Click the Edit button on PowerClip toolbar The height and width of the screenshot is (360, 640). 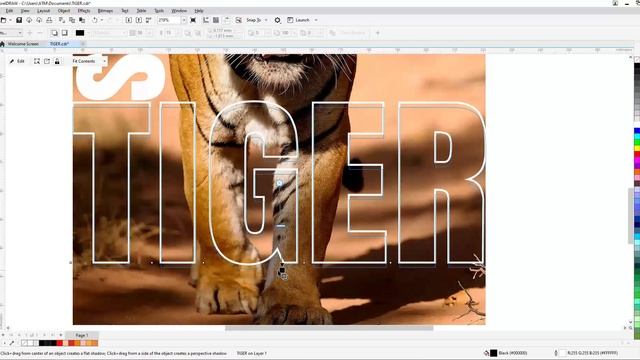click(x=17, y=61)
